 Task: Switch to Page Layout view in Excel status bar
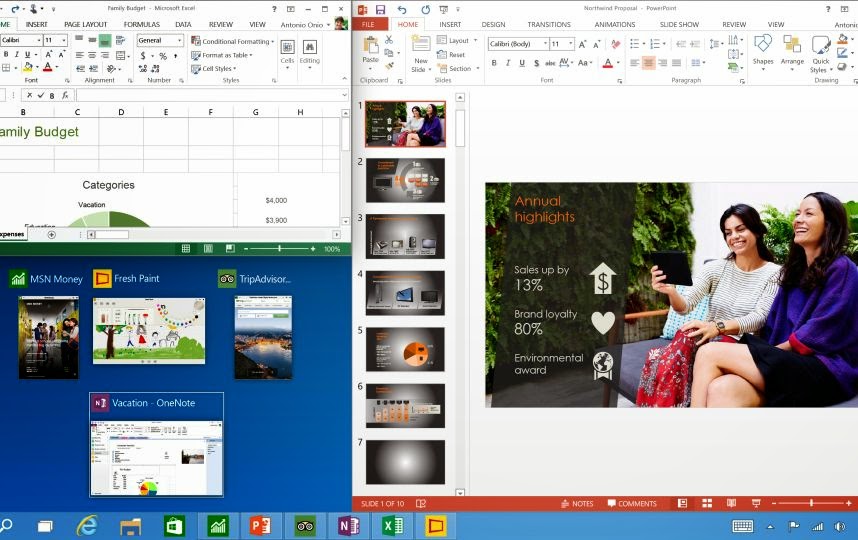pos(208,249)
